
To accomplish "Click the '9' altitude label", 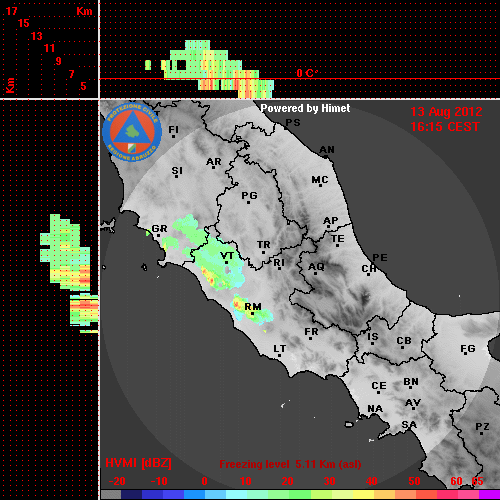I will pyautogui.click(x=59, y=61).
